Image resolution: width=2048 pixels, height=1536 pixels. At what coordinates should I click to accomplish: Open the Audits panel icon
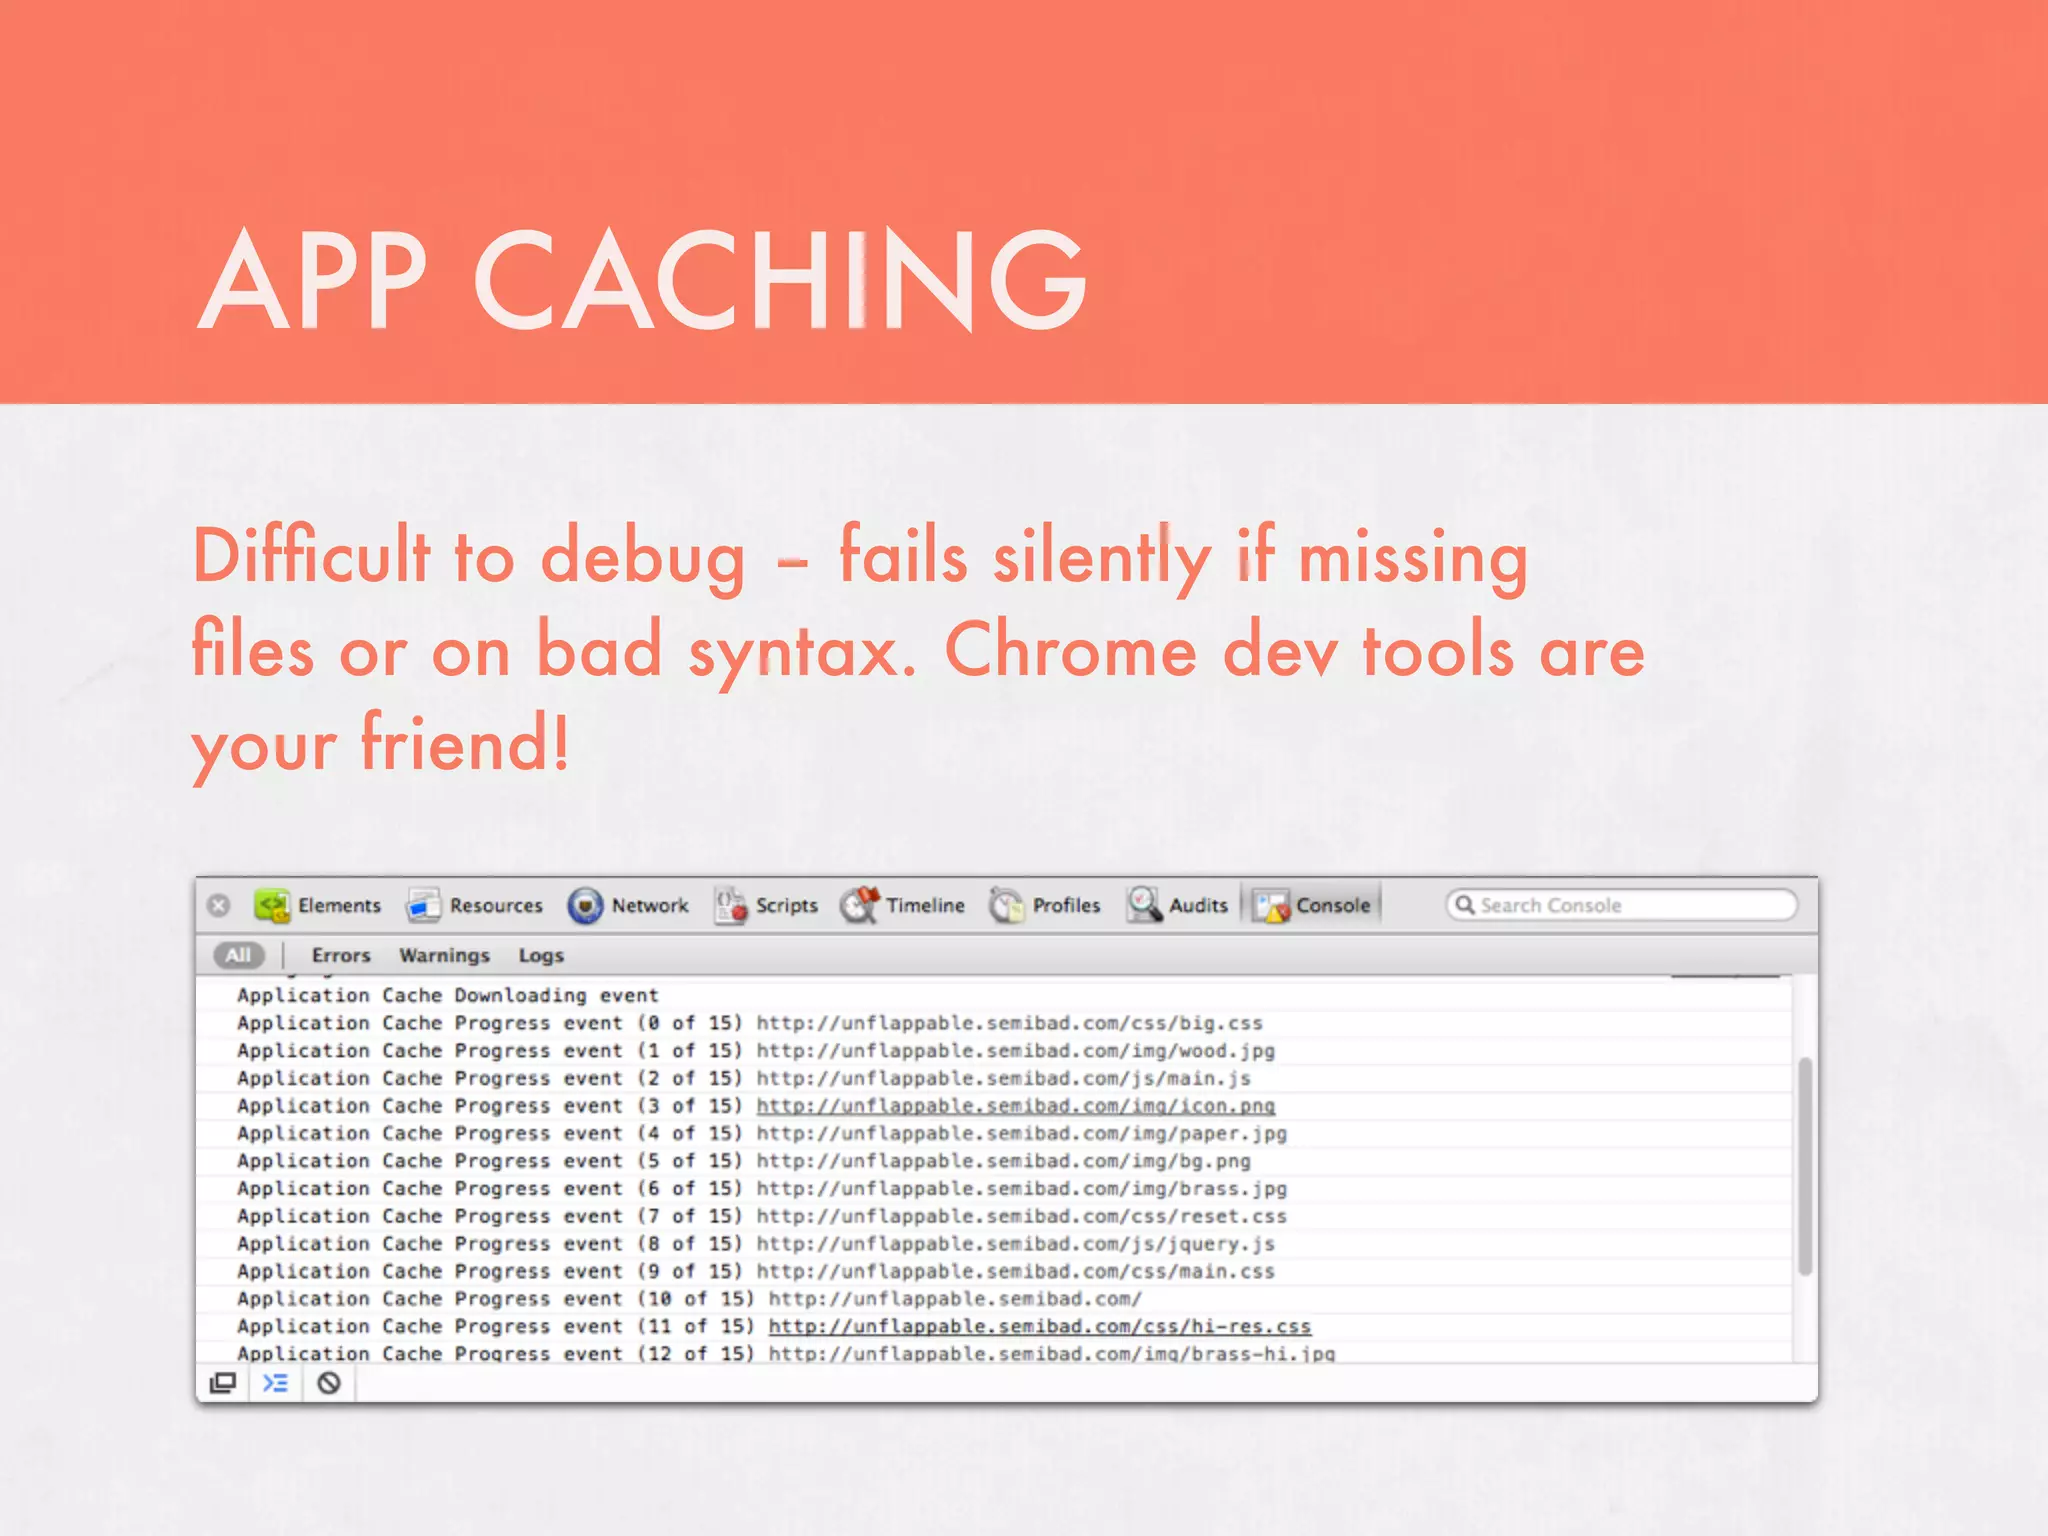point(1144,905)
